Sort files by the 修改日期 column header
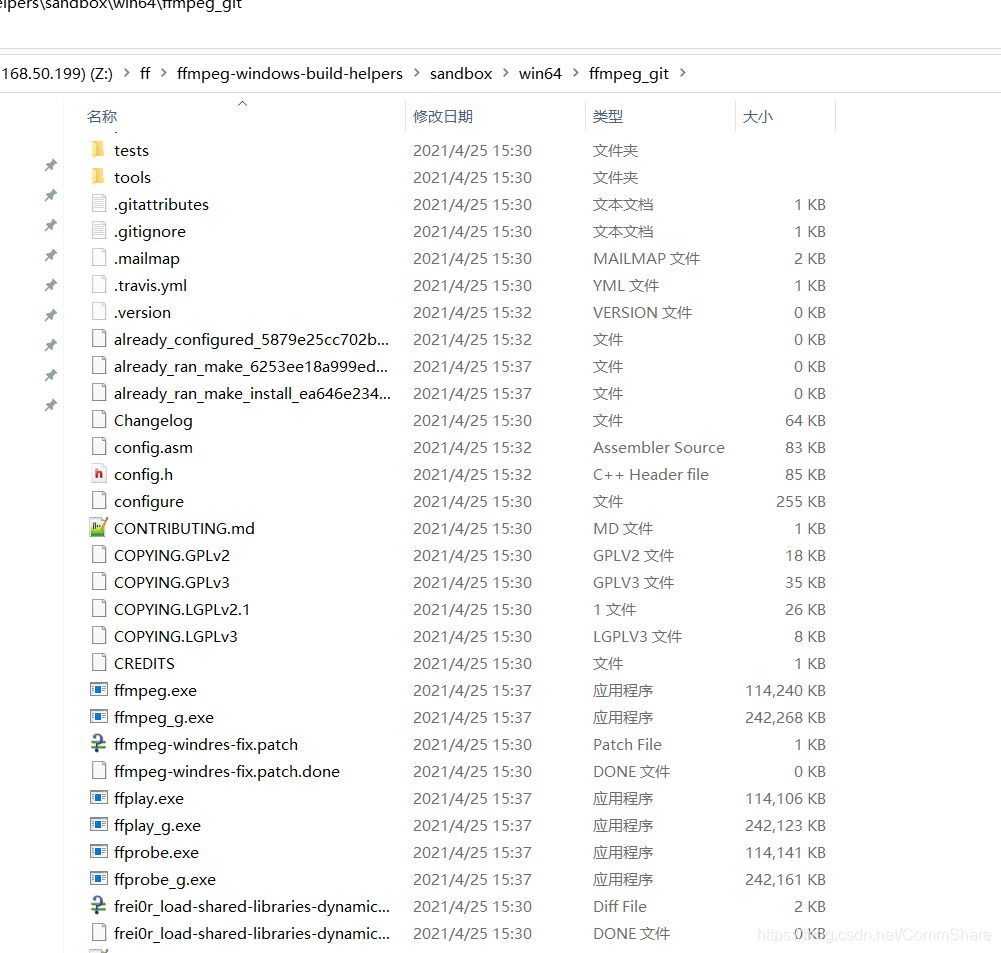 click(x=443, y=117)
